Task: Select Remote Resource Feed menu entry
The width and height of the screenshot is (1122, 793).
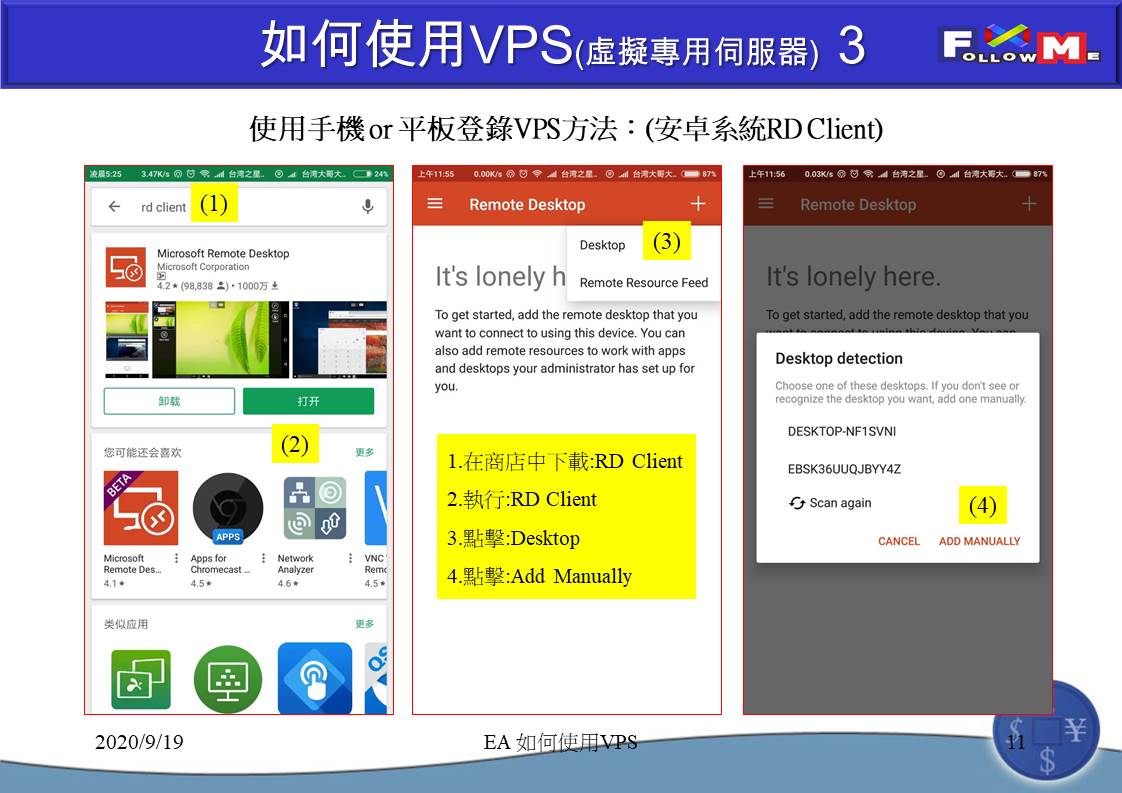Action: click(643, 283)
